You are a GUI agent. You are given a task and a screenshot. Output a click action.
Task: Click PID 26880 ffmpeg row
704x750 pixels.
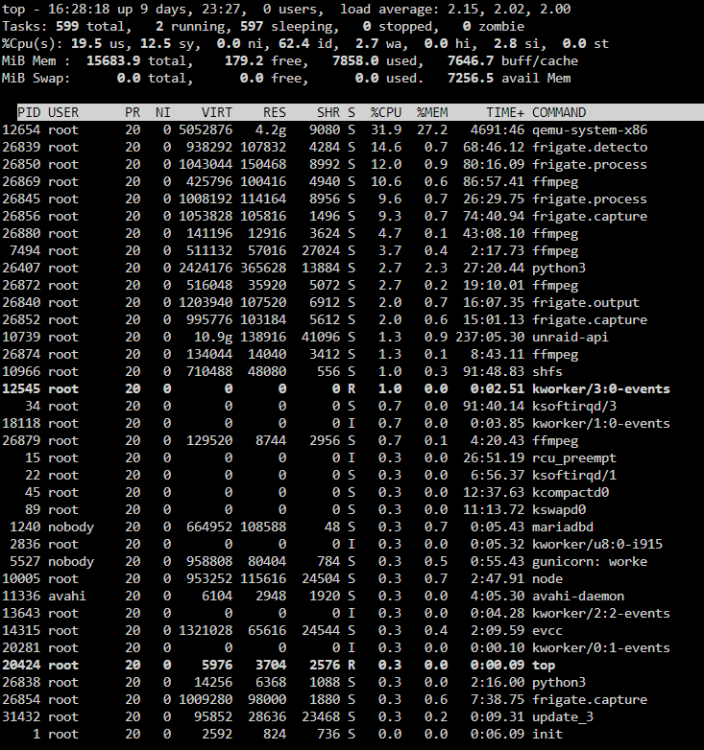[x=352, y=233]
